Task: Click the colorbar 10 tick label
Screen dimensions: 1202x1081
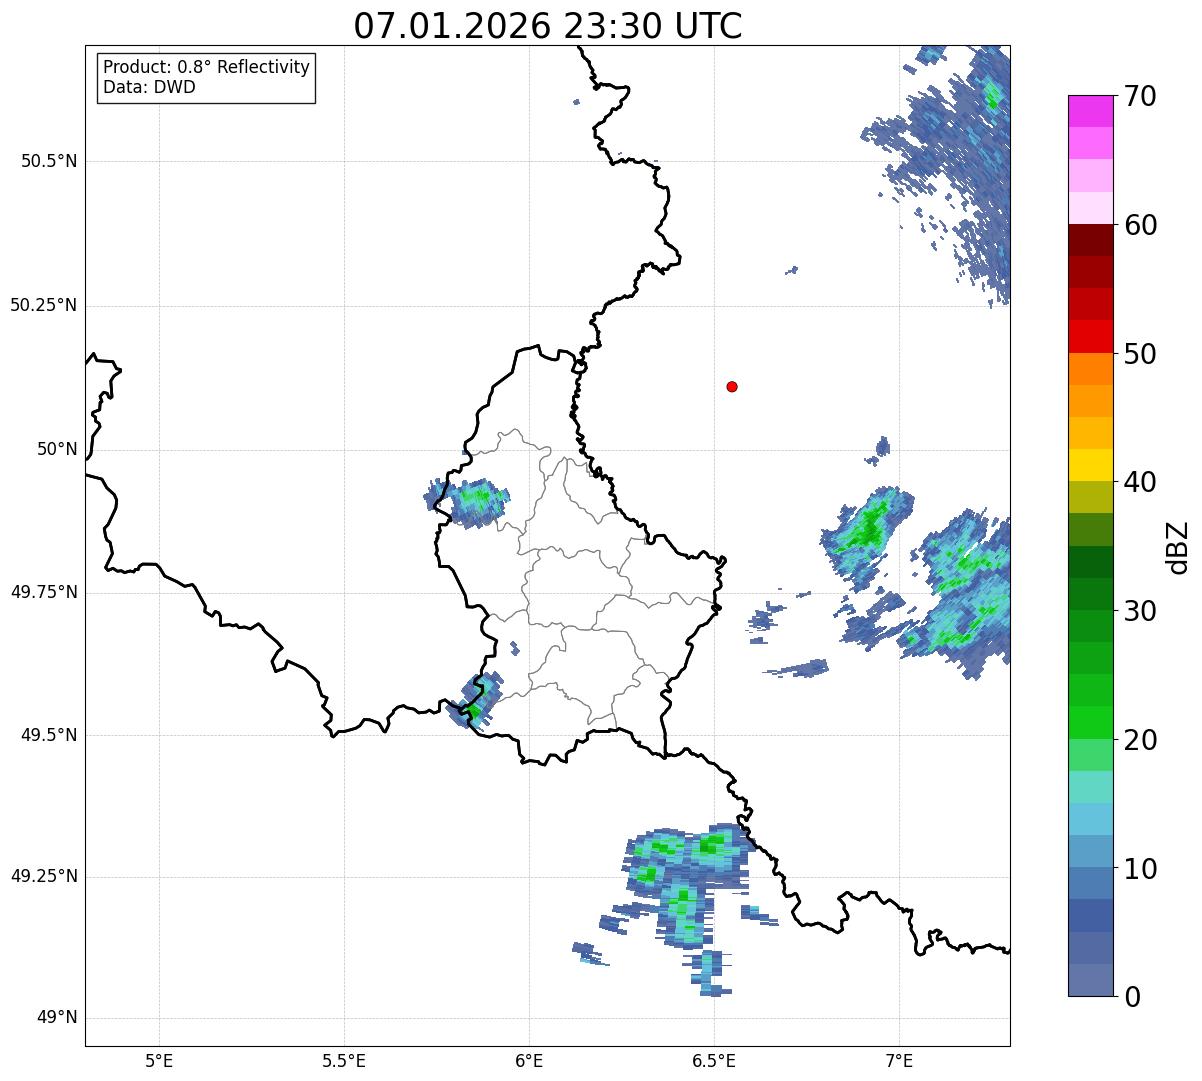Action: pos(1140,869)
